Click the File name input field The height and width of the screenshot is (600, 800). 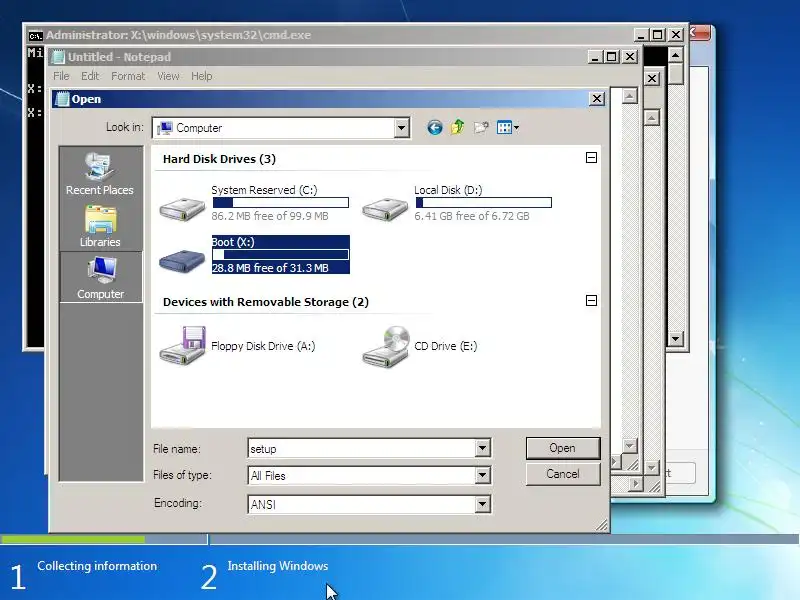362,448
